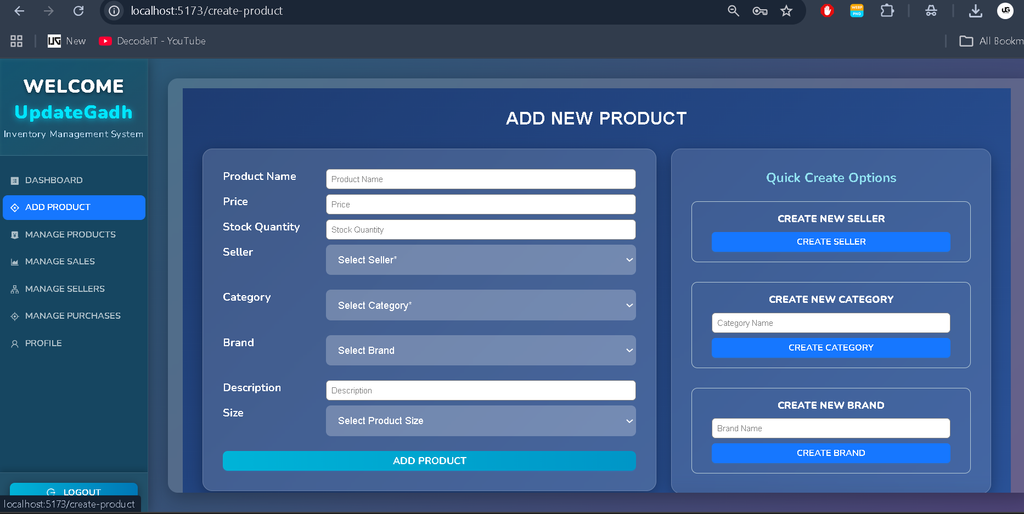The image size is (1024, 514).
Task: Go to DASHBOARD in the sidebar
Action: [x=74, y=180]
